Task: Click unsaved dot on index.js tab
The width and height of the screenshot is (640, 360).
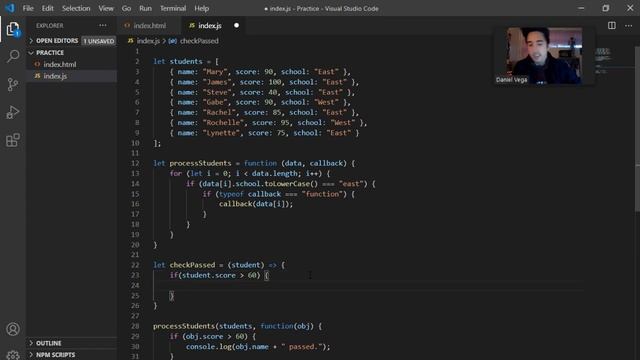Action: coord(236,25)
